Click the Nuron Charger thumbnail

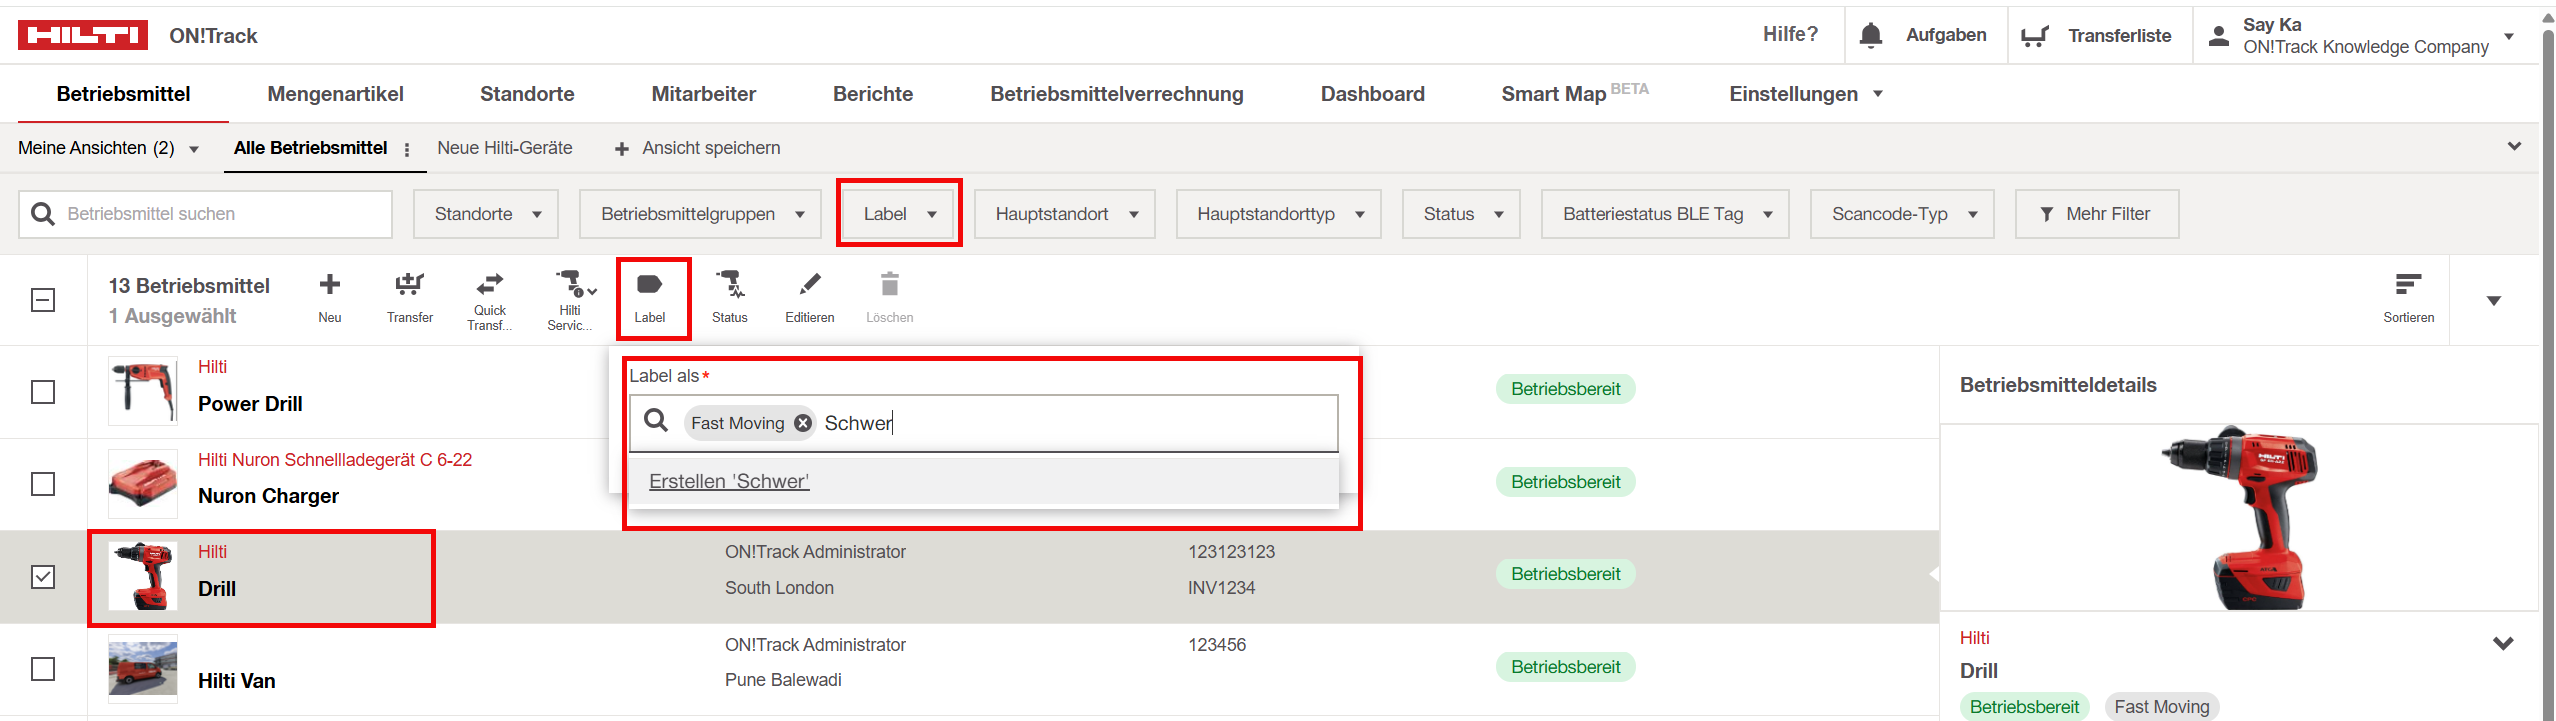pos(143,484)
